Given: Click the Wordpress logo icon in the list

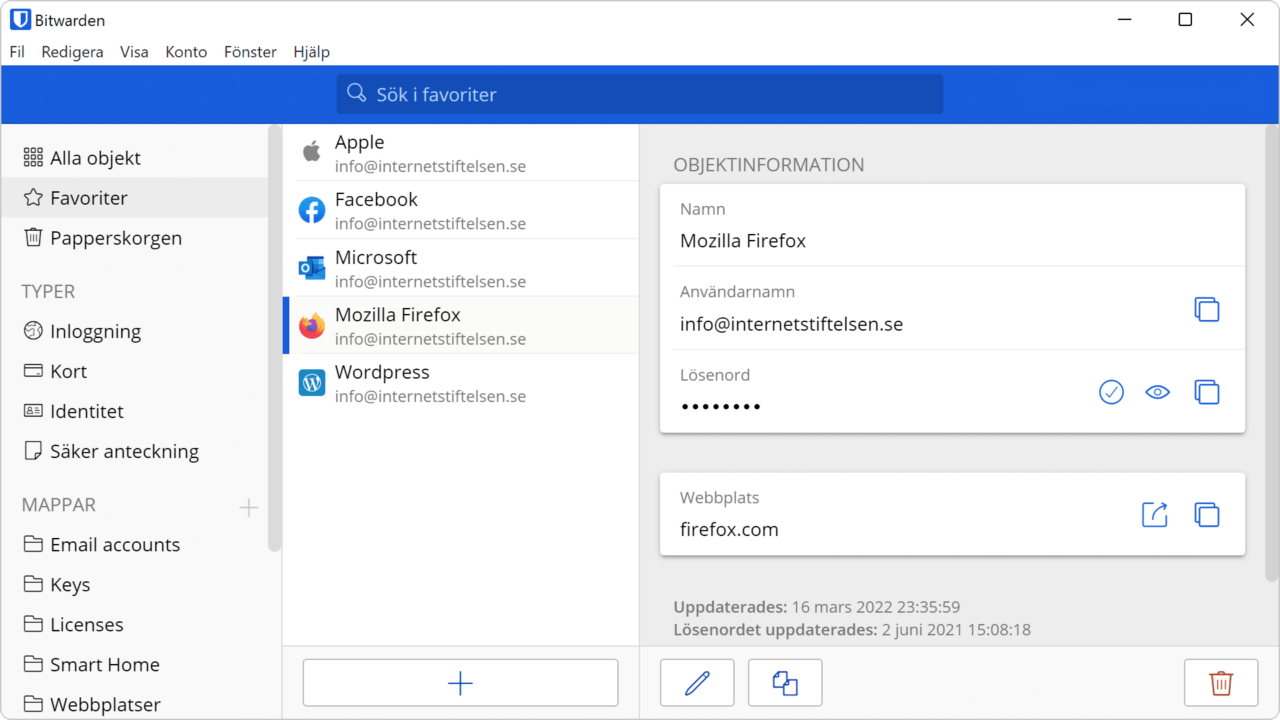Looking at the screenshot, I should (312, 383).
